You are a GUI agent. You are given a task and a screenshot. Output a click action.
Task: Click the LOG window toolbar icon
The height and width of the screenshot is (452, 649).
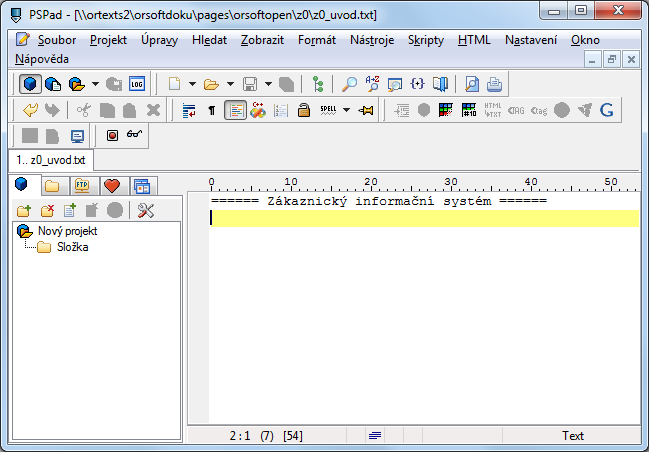pos(137,84)
